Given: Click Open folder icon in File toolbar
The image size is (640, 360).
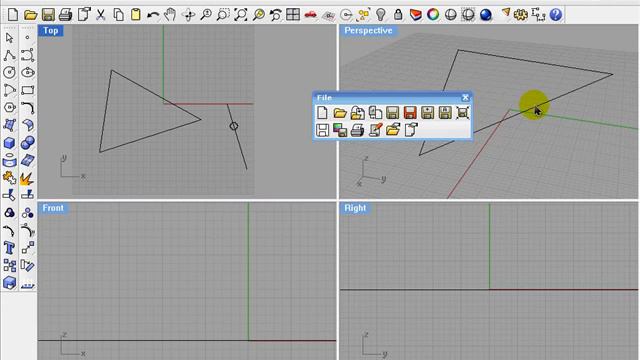Looking at the screenshot, I should pos(340,113).
